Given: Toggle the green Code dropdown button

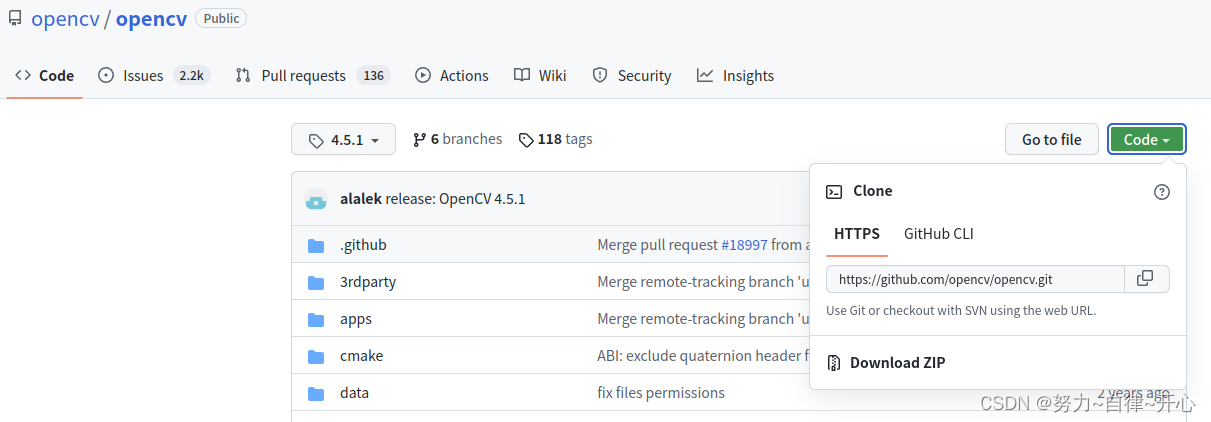Looking at the screenshot, I should [x=1147, y=139].
